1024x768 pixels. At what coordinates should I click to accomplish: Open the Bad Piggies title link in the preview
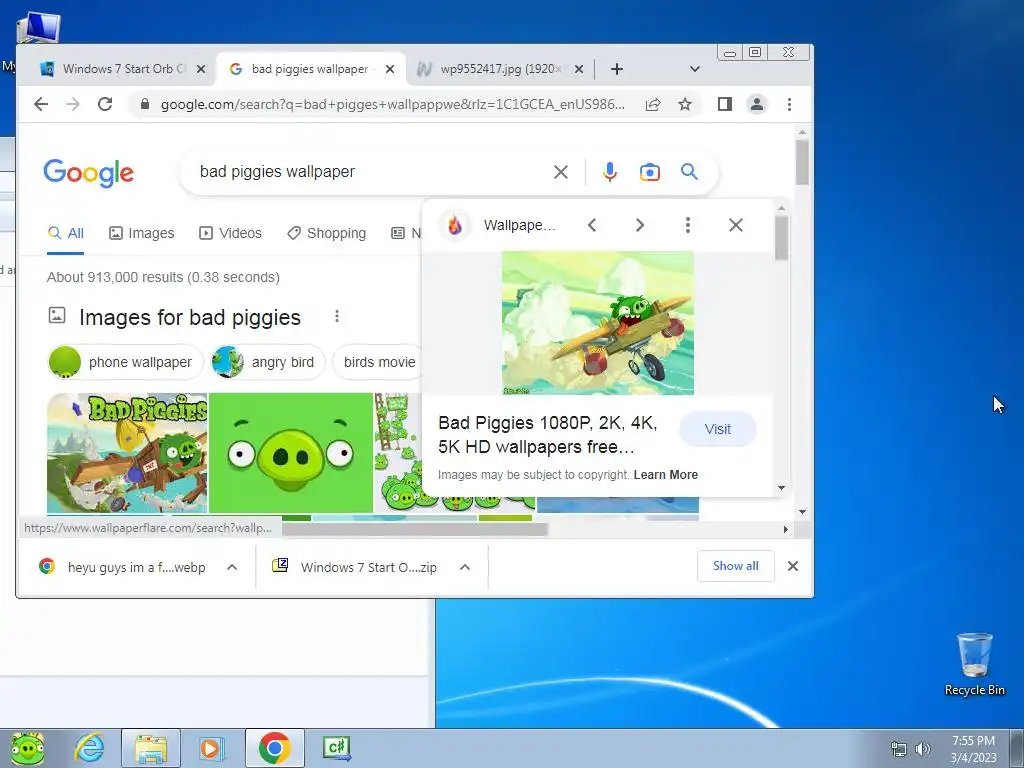click(548, 435)
